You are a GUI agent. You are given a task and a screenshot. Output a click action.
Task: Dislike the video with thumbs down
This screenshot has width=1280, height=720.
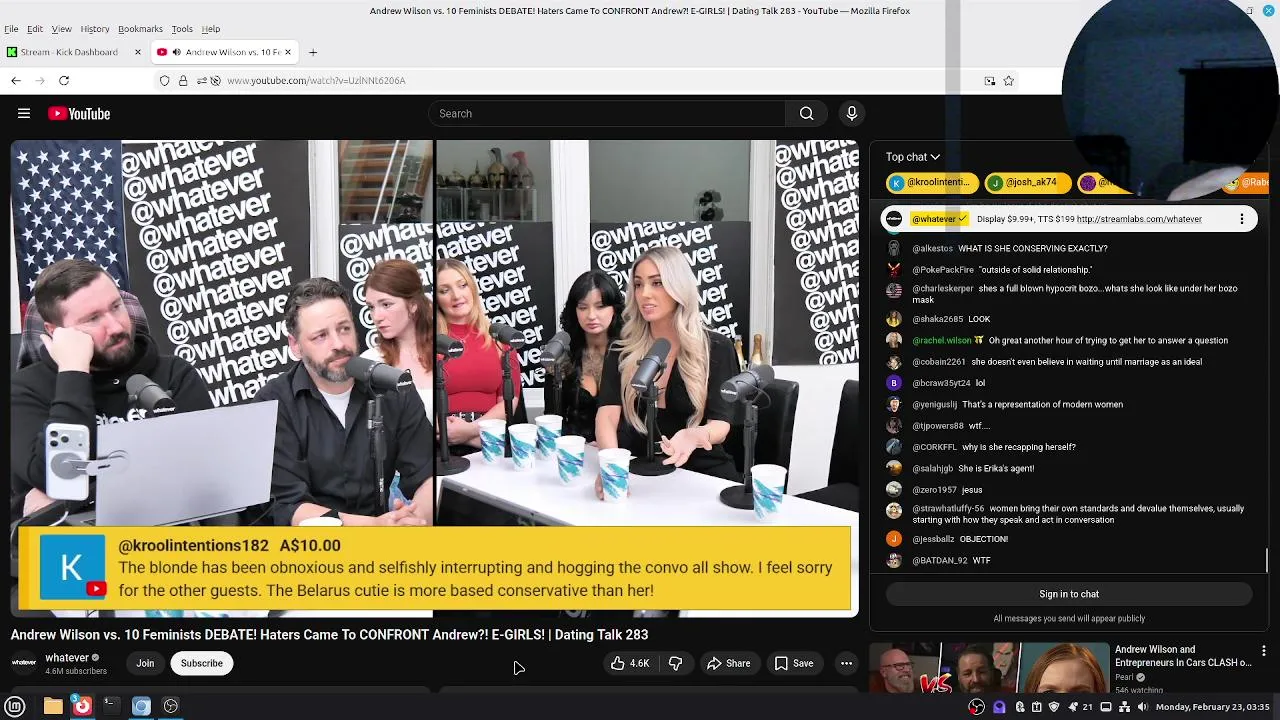(x=675, y=663)
